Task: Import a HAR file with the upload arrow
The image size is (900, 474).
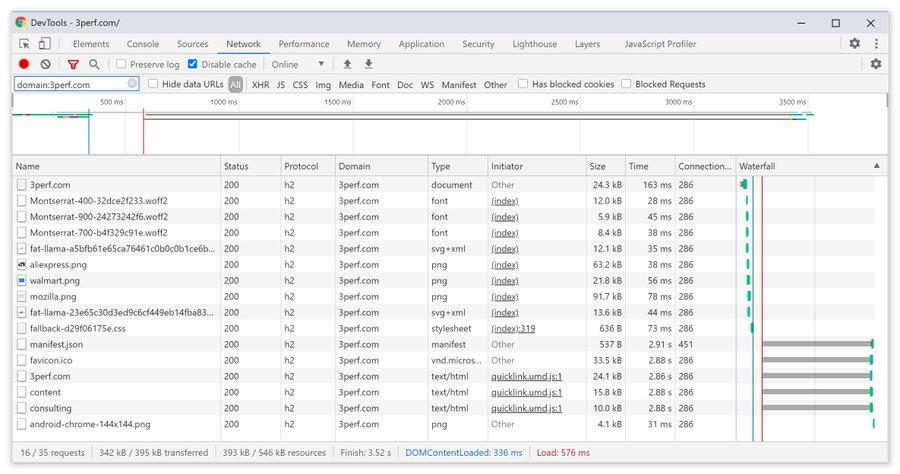Action: point(347,64)
